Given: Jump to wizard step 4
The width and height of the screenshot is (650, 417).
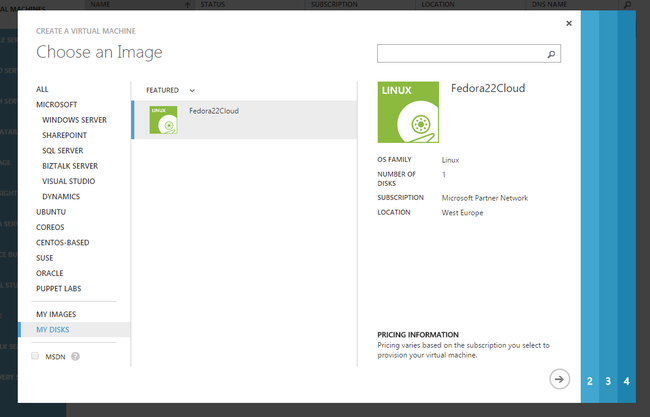Looking at the screenshot, I should [627, 381].
